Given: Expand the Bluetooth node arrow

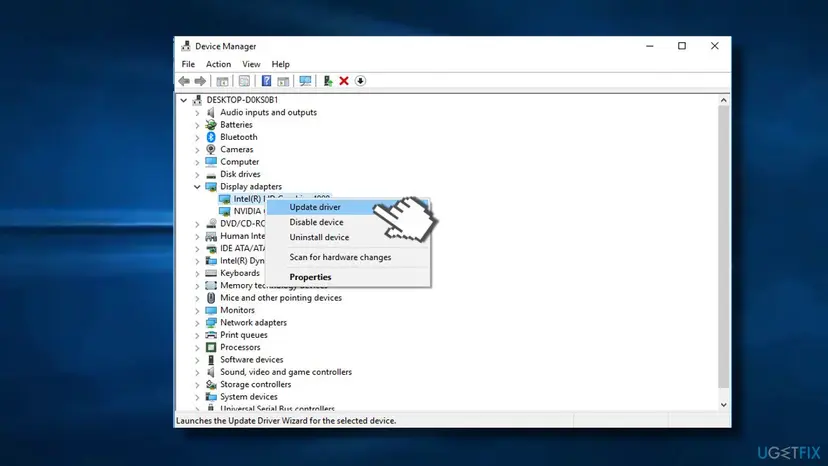Looking at the screenshot, I should point(197,137).
